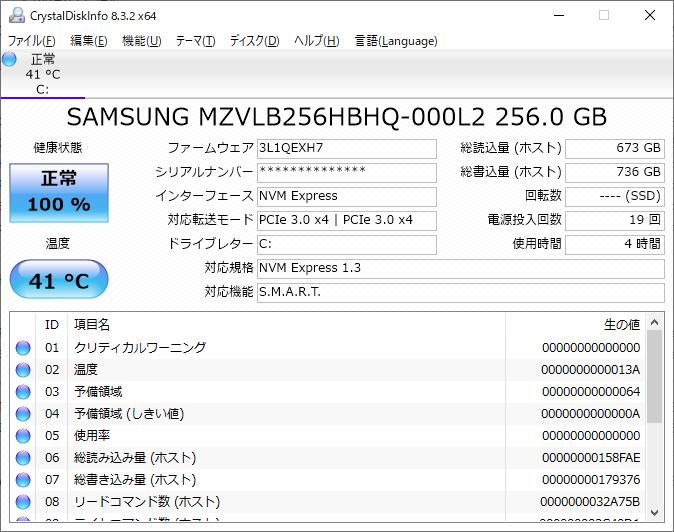Click the CrystalDiskInfo app icon in title bar
This screenshot has height=532, width=674.
17,15
